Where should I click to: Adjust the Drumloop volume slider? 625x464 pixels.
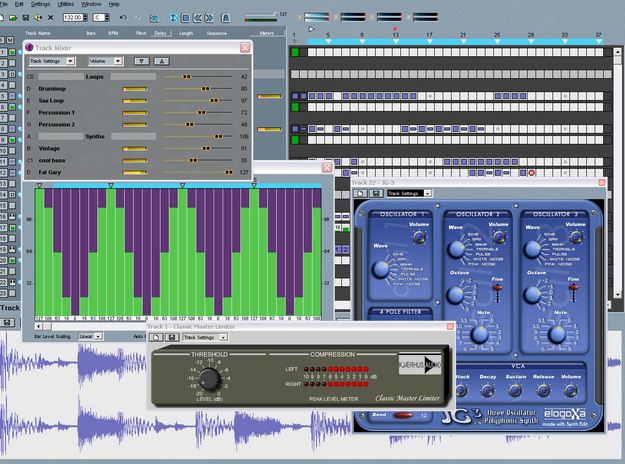click(205, 88)
